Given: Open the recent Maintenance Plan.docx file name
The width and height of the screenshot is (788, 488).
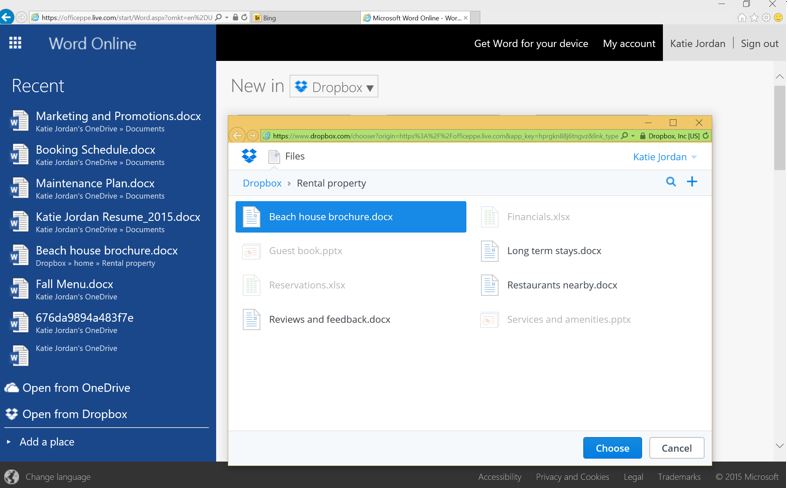Looking at the screenshot, I should point(95,183).
